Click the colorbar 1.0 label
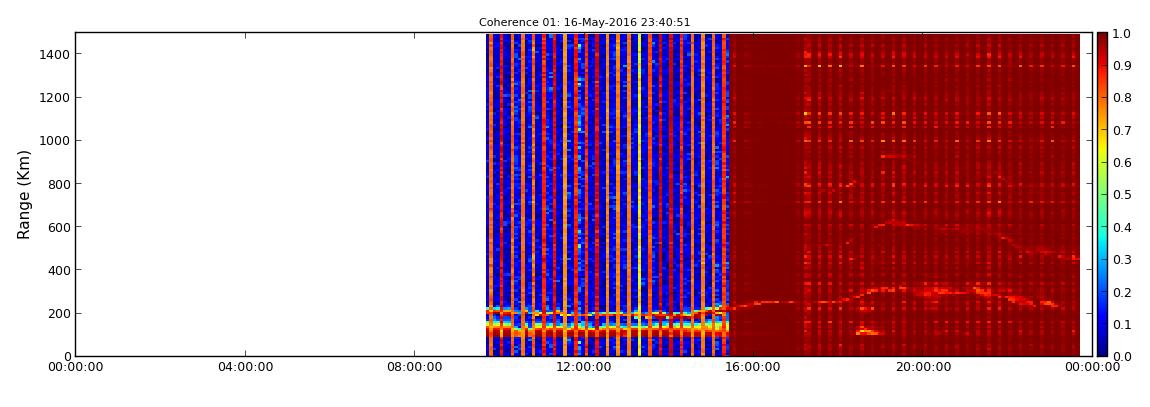The height and width of the screenshot is (407, 1150). [x=1121, y=34]
